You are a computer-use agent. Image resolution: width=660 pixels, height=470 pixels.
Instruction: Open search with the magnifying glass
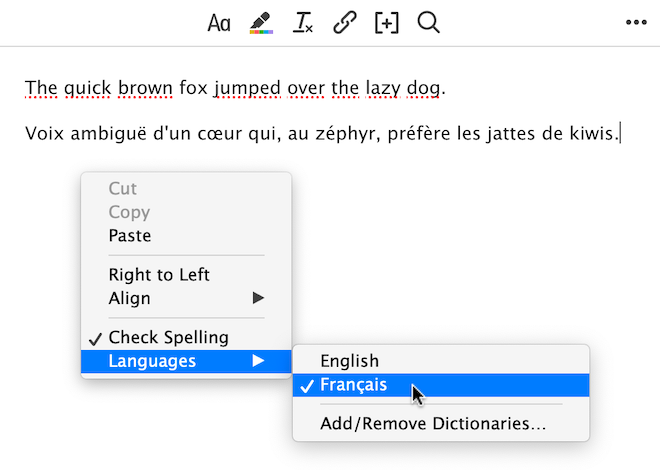click(x=429, y=23)
